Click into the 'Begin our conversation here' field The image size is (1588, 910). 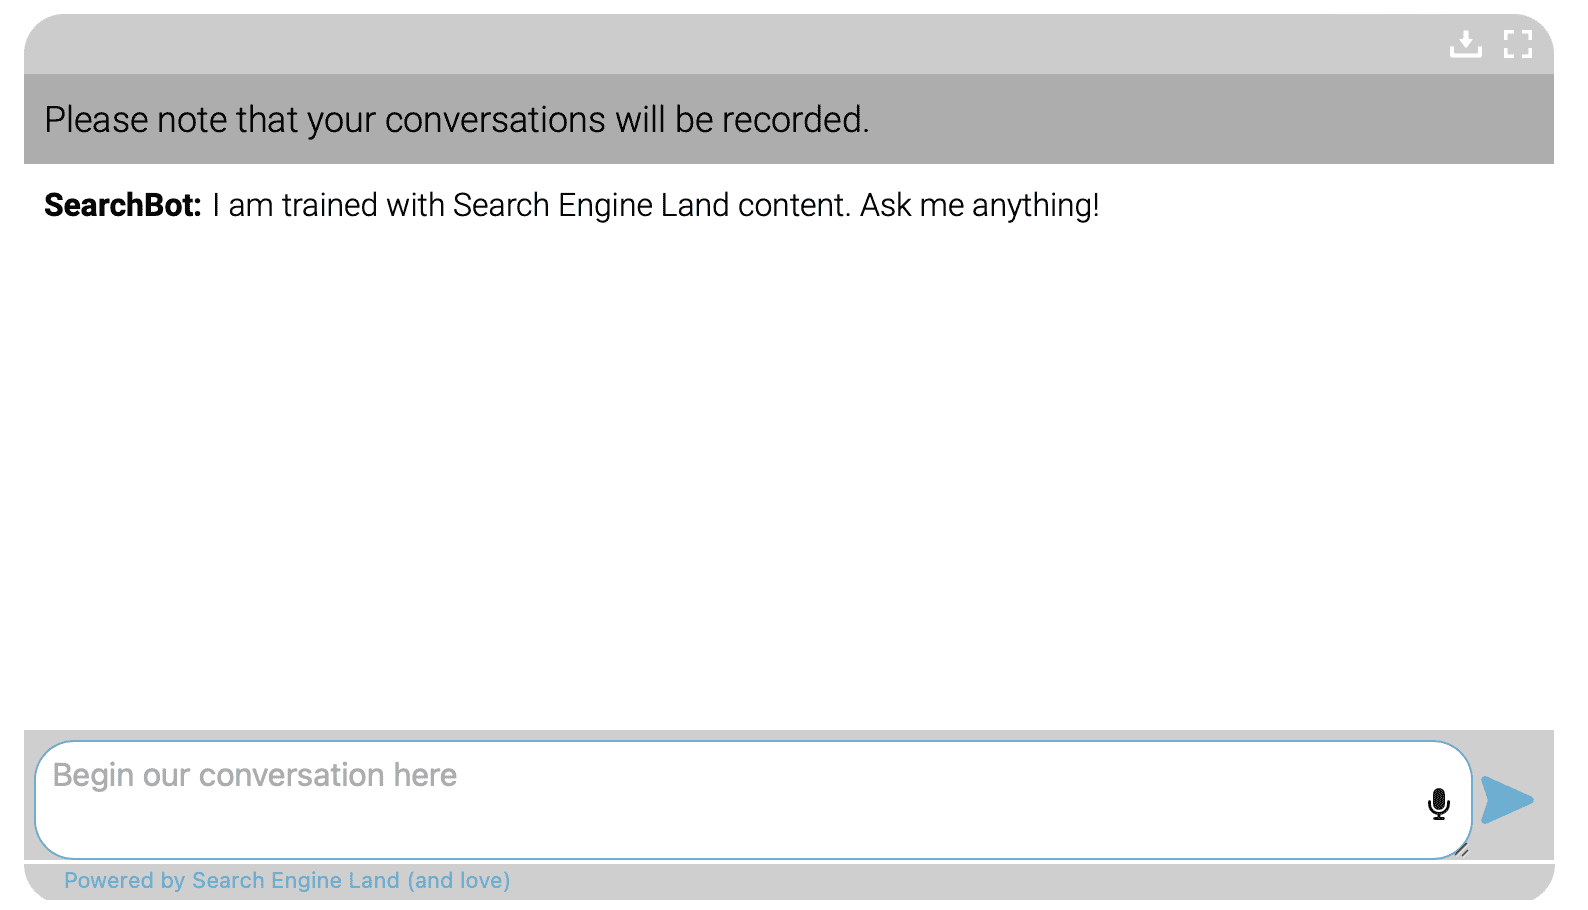pyautogui.click(x=753, y=800)
